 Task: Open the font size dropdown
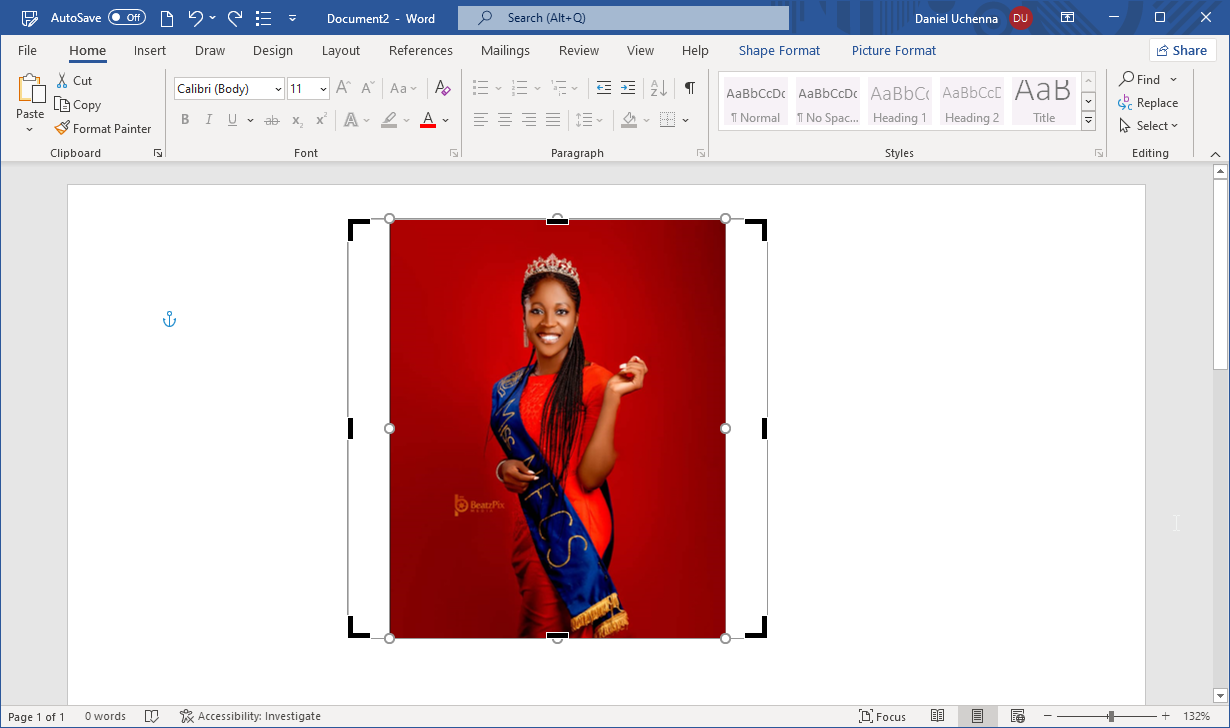[x=323, y=89]
